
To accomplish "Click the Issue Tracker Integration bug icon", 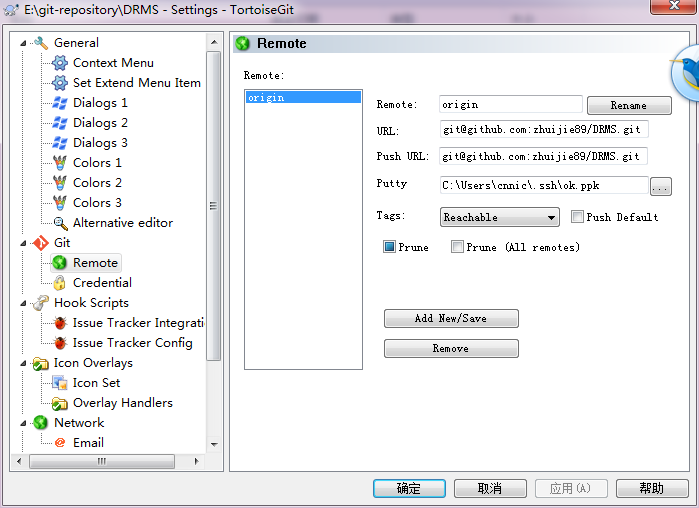I will click(60, 323).
